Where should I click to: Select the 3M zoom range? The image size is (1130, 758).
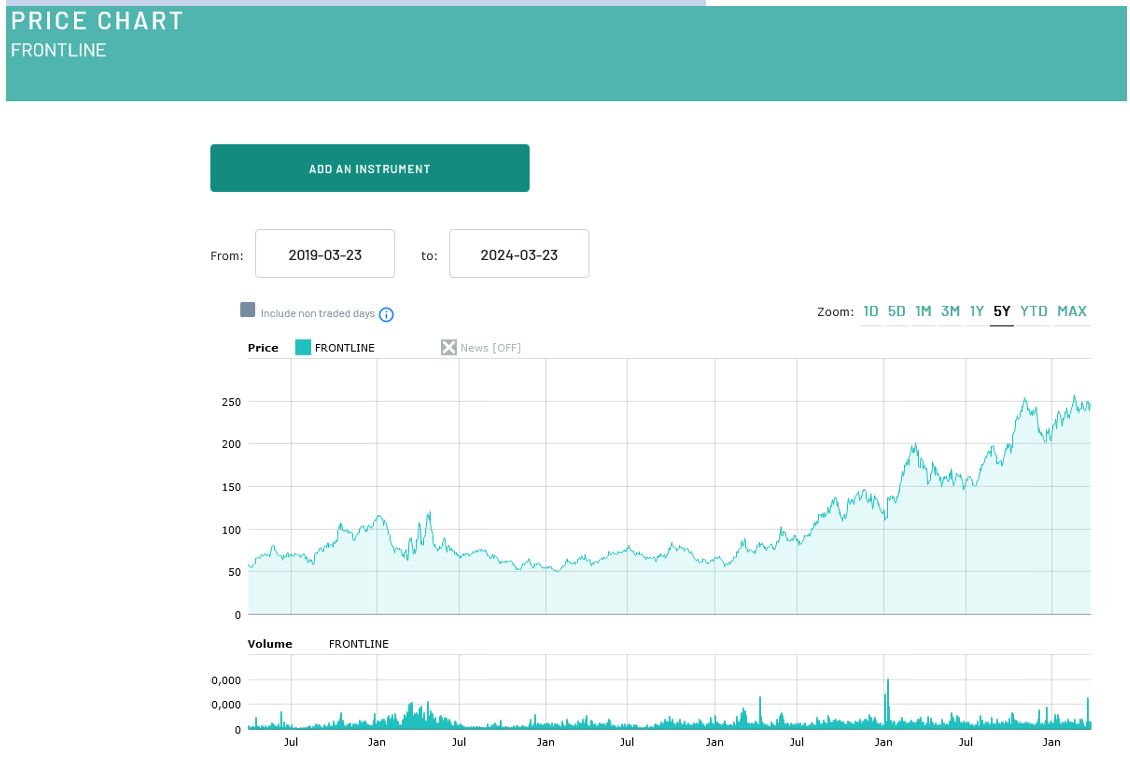tap(950, 311)
